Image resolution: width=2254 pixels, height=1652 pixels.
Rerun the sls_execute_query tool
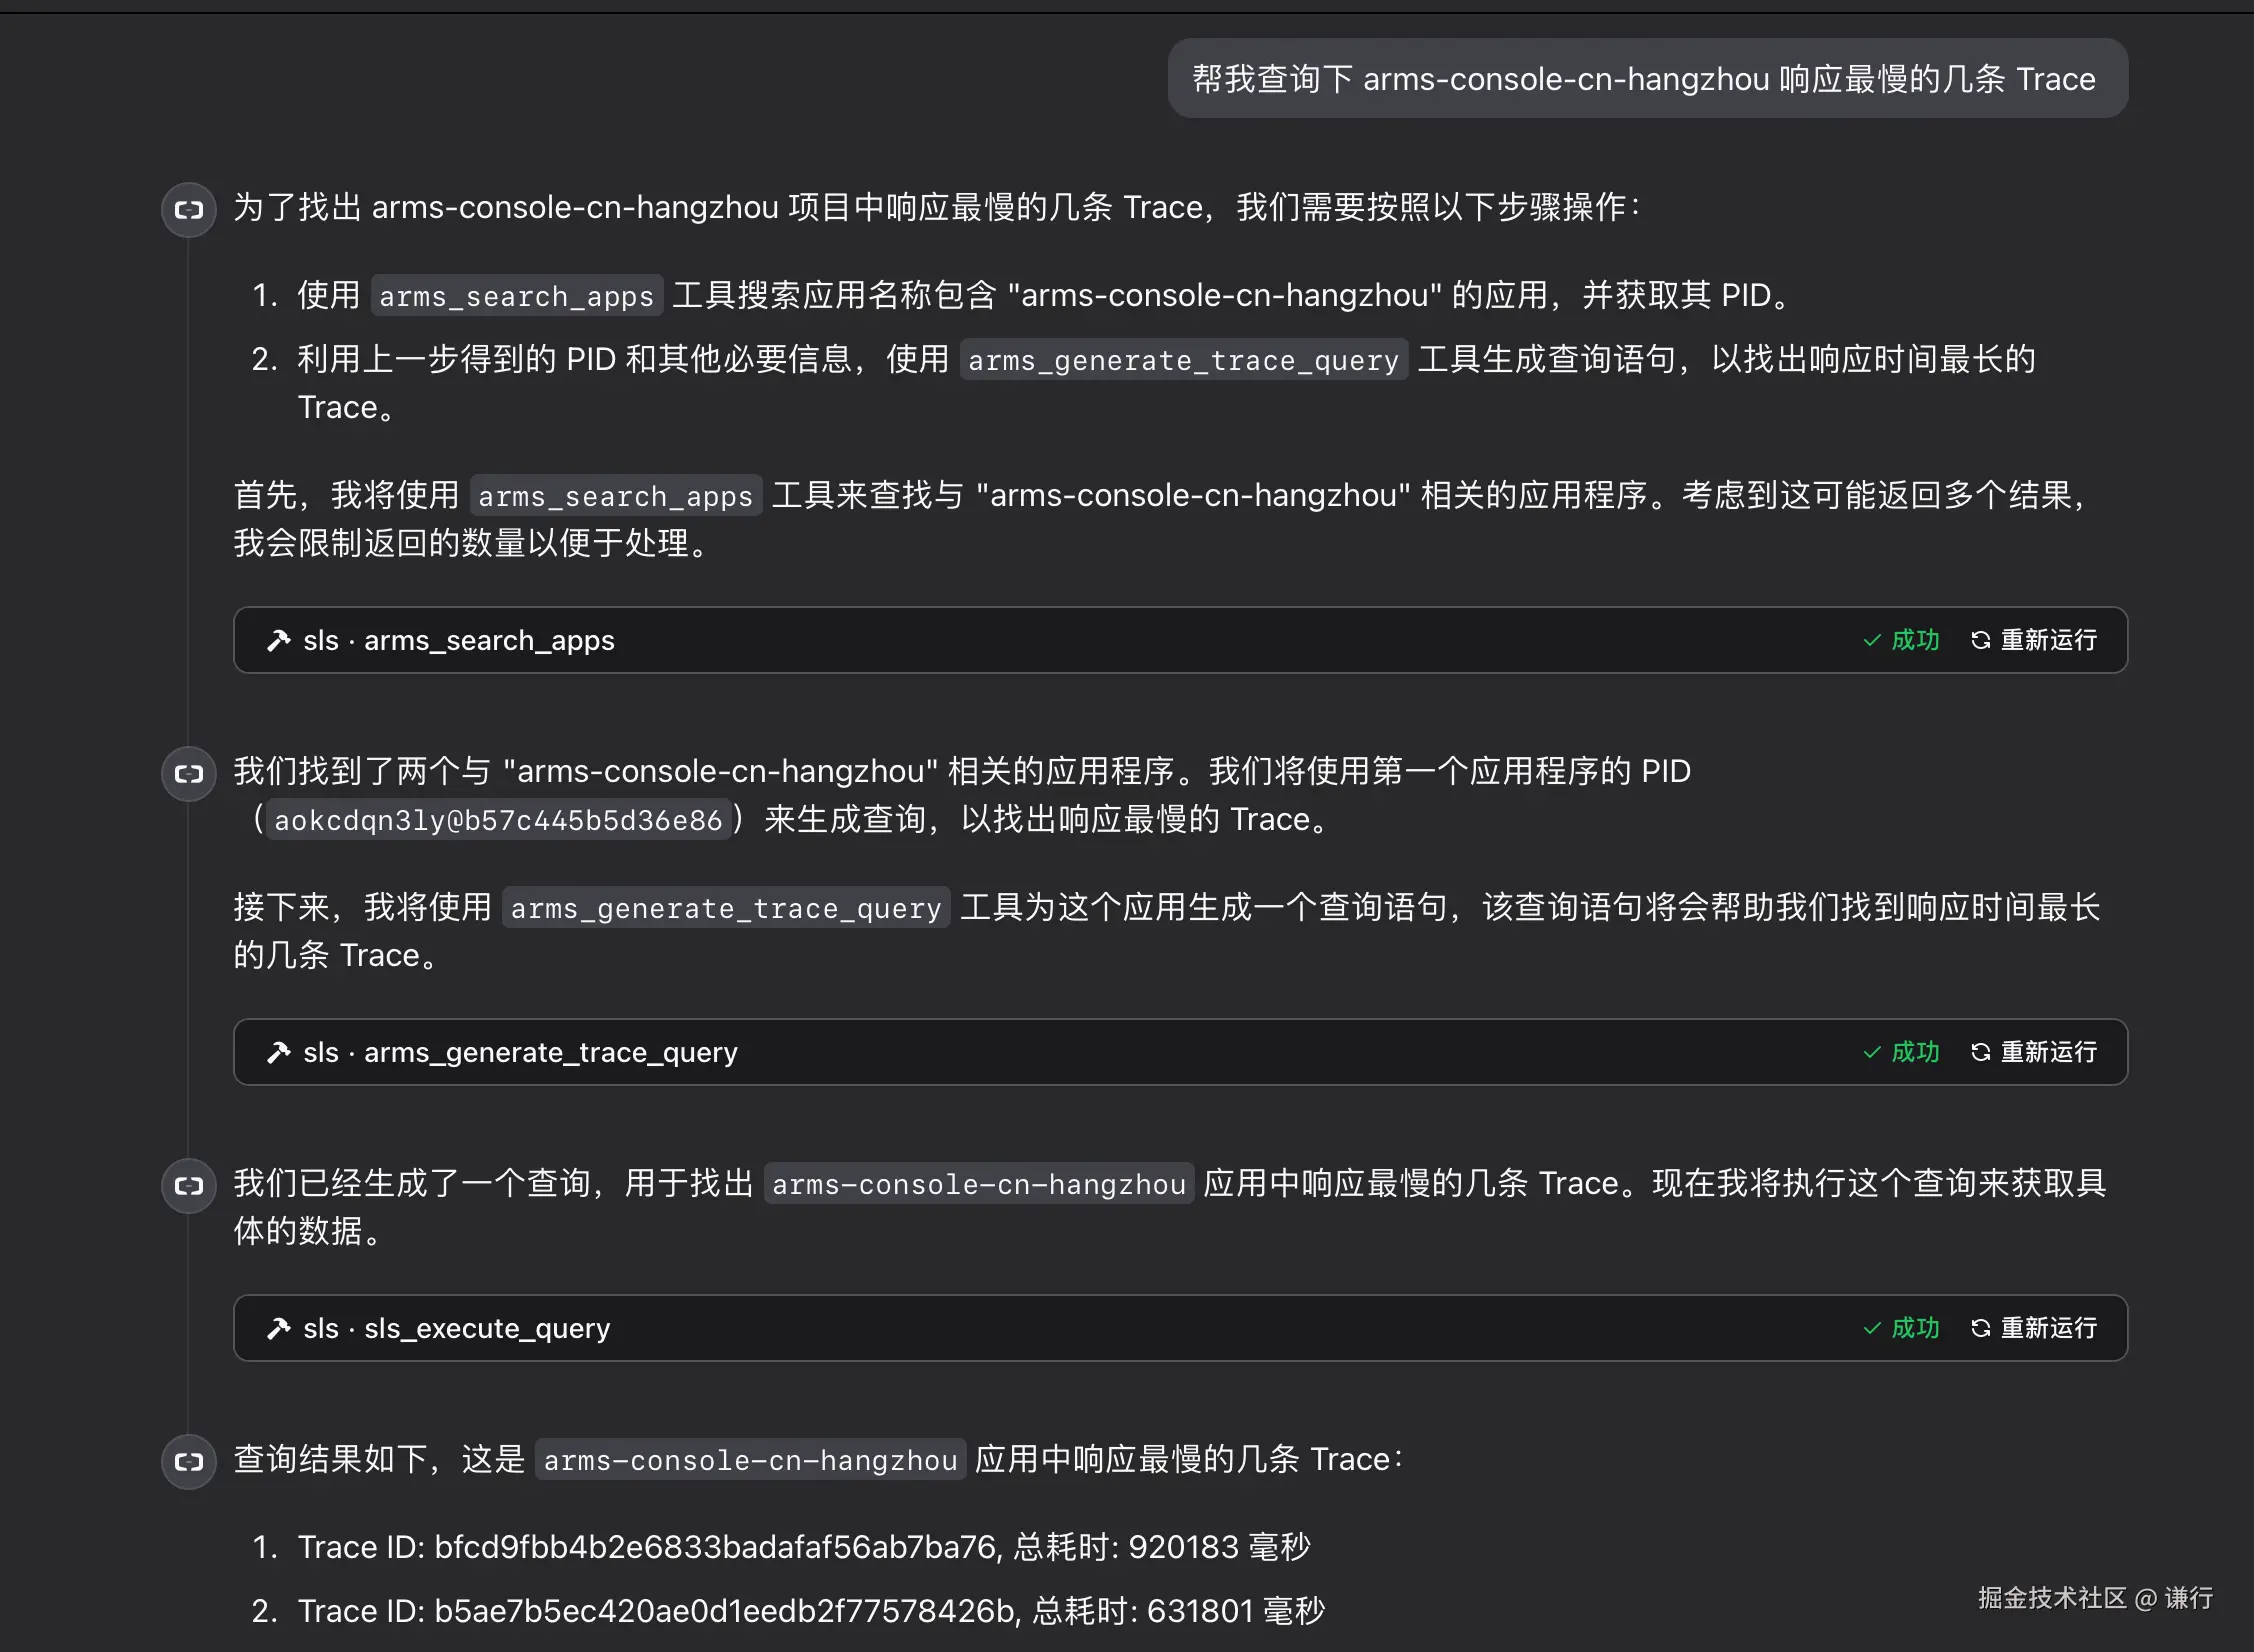(2034, 1329)
